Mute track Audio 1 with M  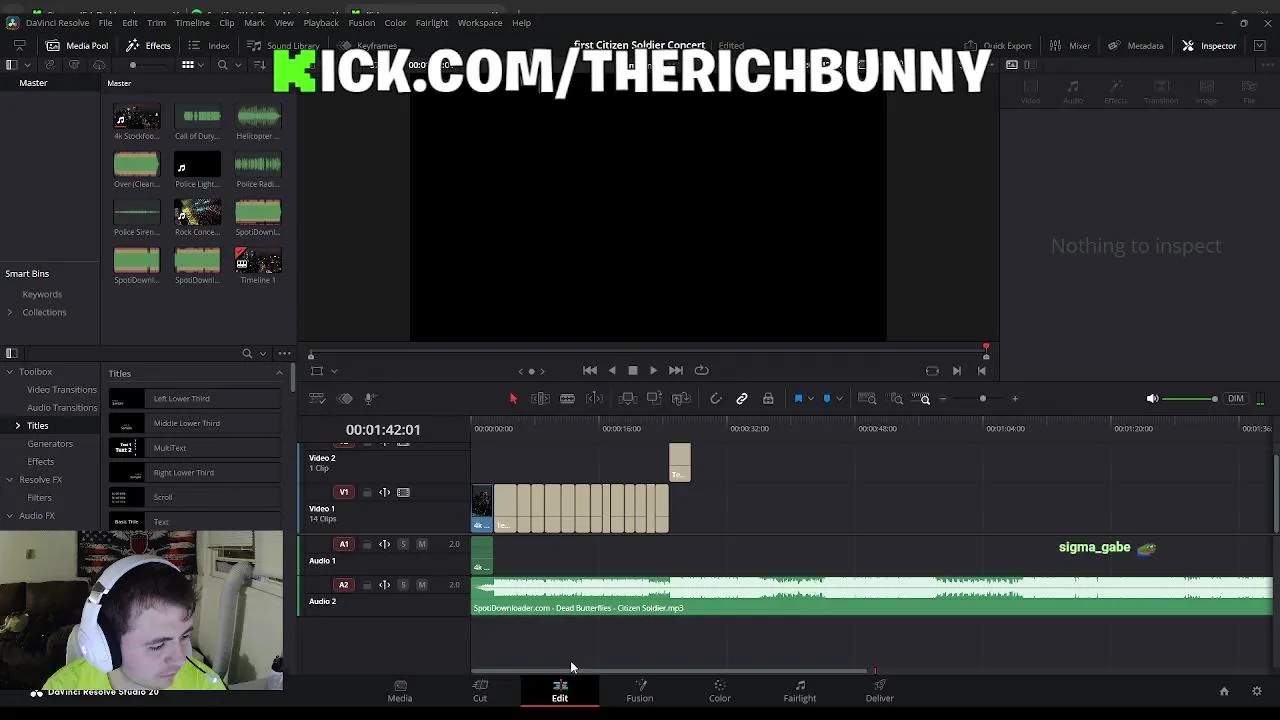pos(422,544)
